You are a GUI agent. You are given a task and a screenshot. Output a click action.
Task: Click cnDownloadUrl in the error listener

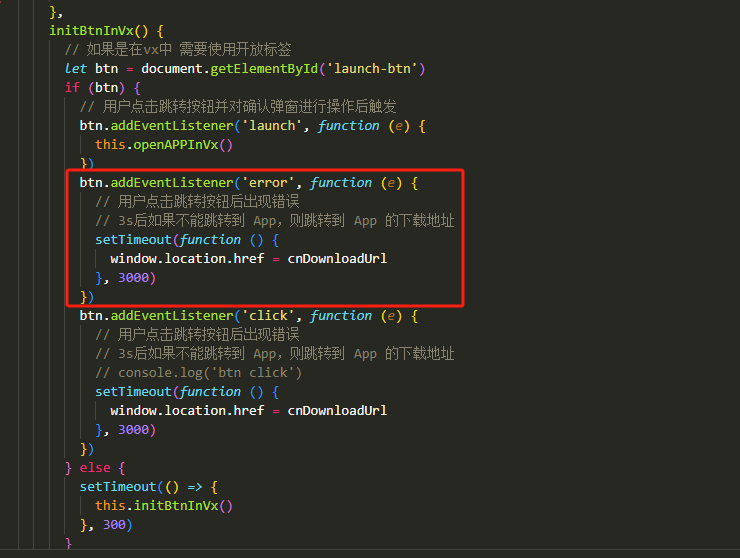click(x=337, y=259)
